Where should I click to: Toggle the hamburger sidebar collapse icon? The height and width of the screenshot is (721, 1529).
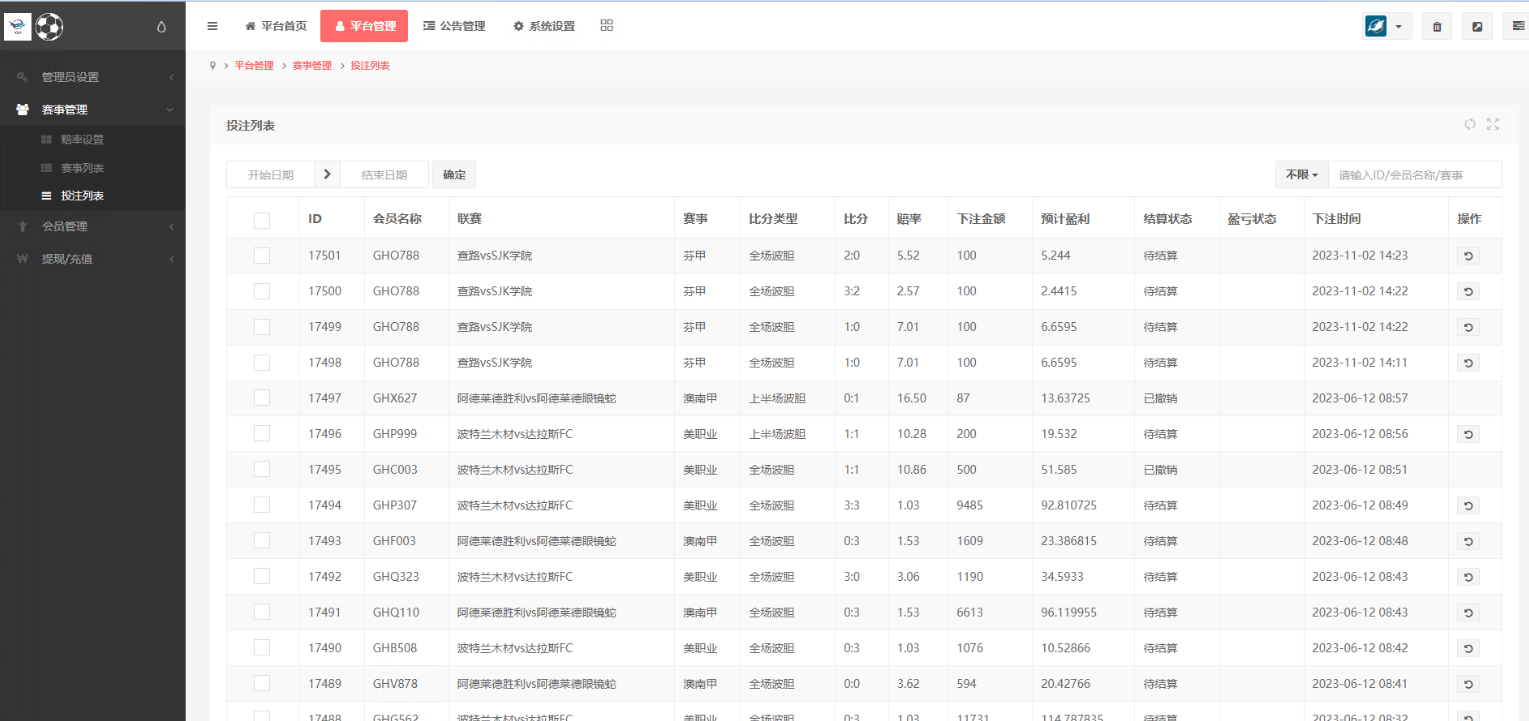[212, 26]
